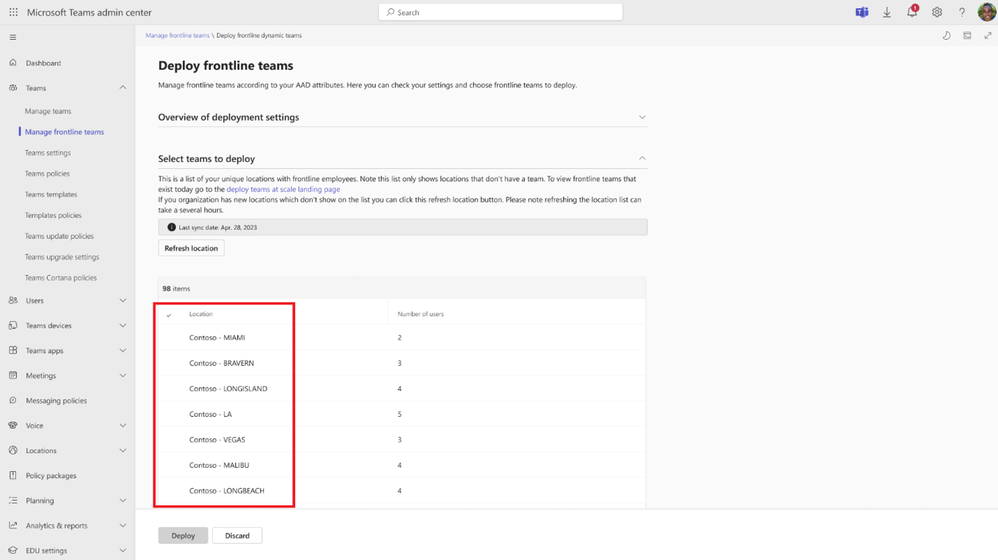This screenshot has width=998, height=560.
Task: Open Teams policies in sidebar
Action: click(47, 174)
